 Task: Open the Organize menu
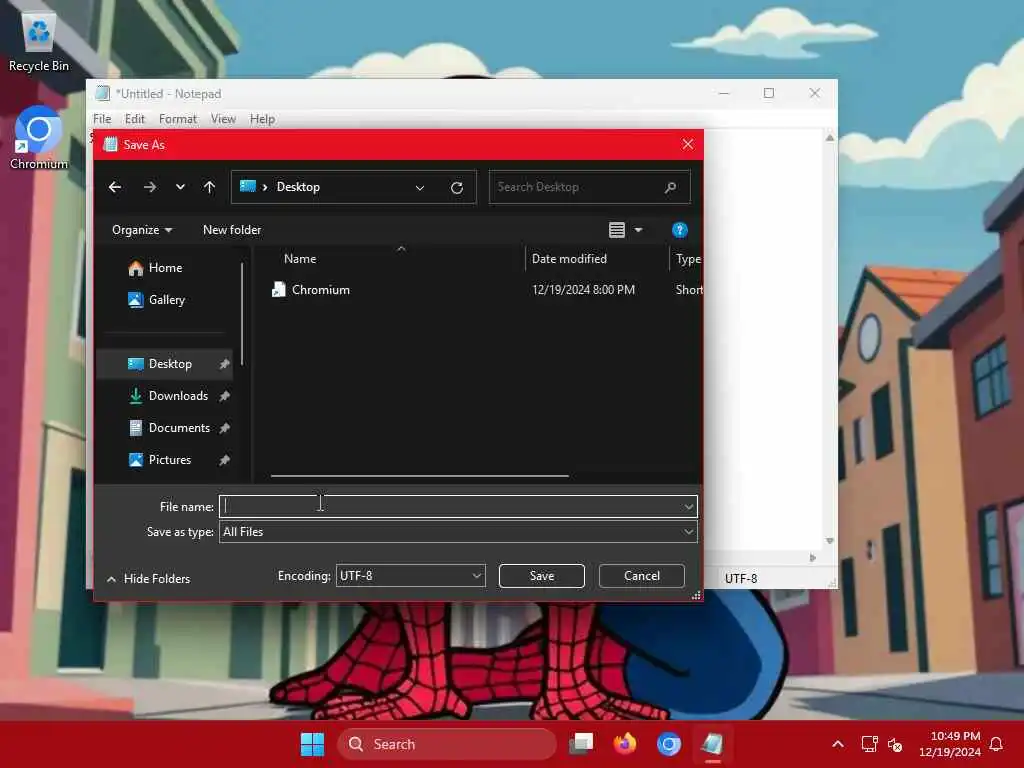click(x=142, y=230)
